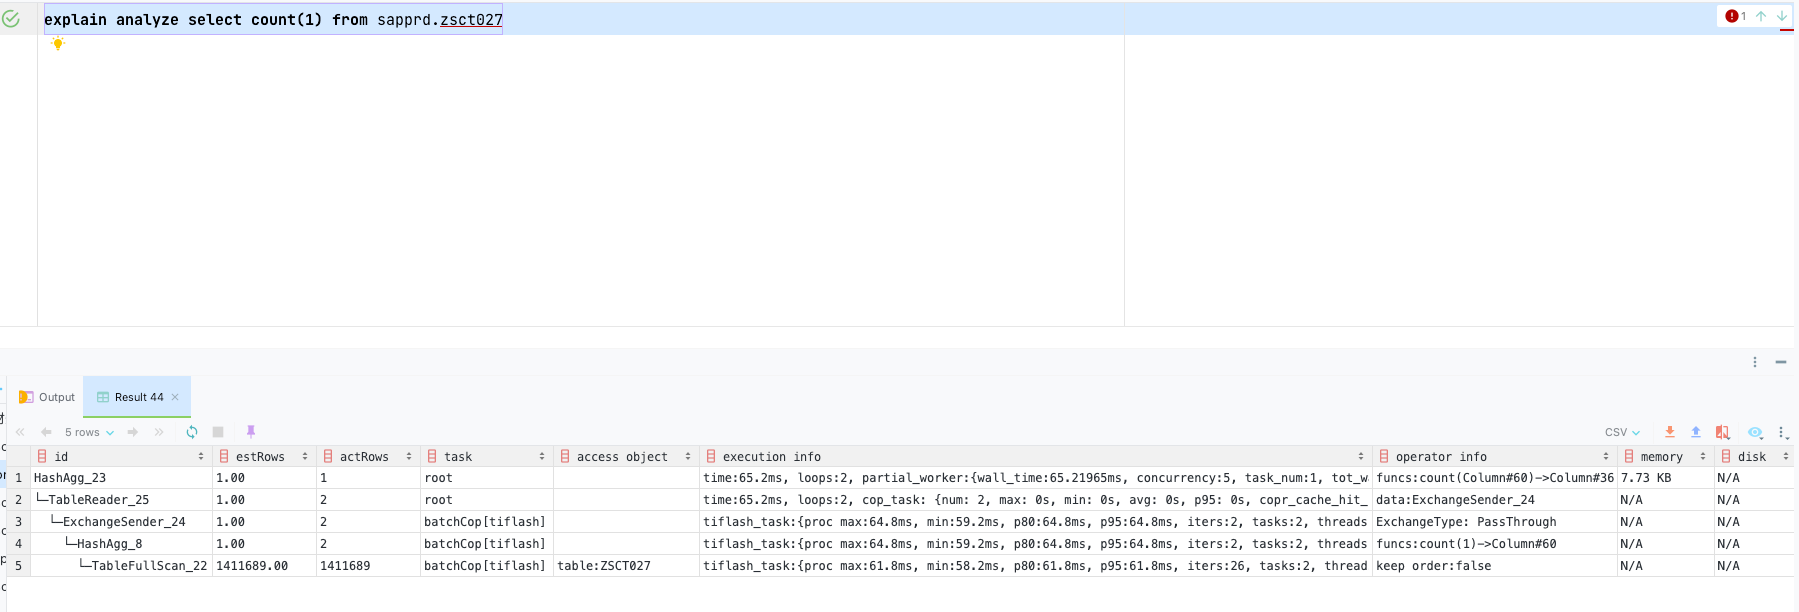Jump to next highlighted error arrow
Viewport: 1799px width, 612px height.
pos(1782,16)
